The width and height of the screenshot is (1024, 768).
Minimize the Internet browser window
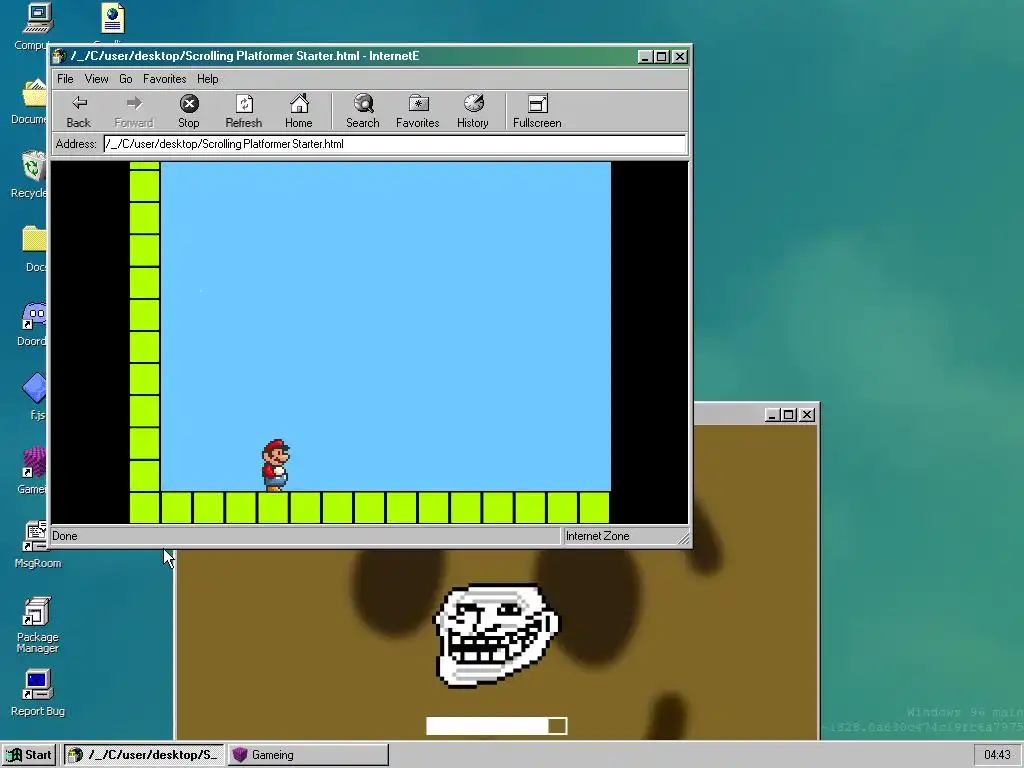click(645, 57)
